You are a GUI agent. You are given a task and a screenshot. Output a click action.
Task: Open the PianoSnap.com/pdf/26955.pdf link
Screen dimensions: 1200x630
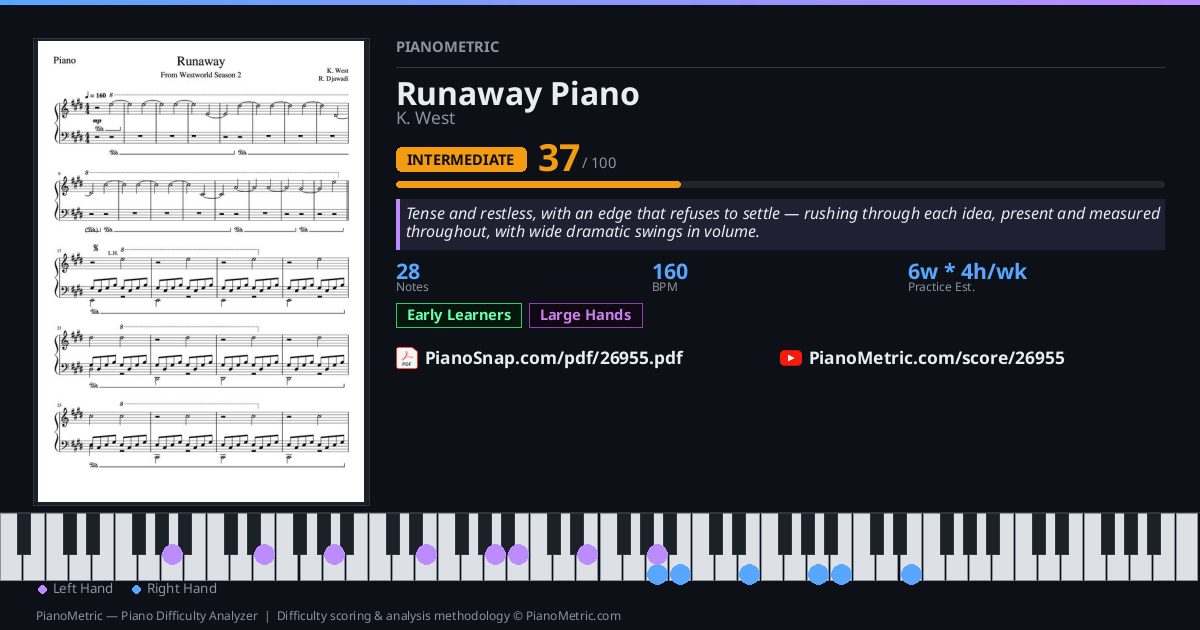[x=554, y=358]
